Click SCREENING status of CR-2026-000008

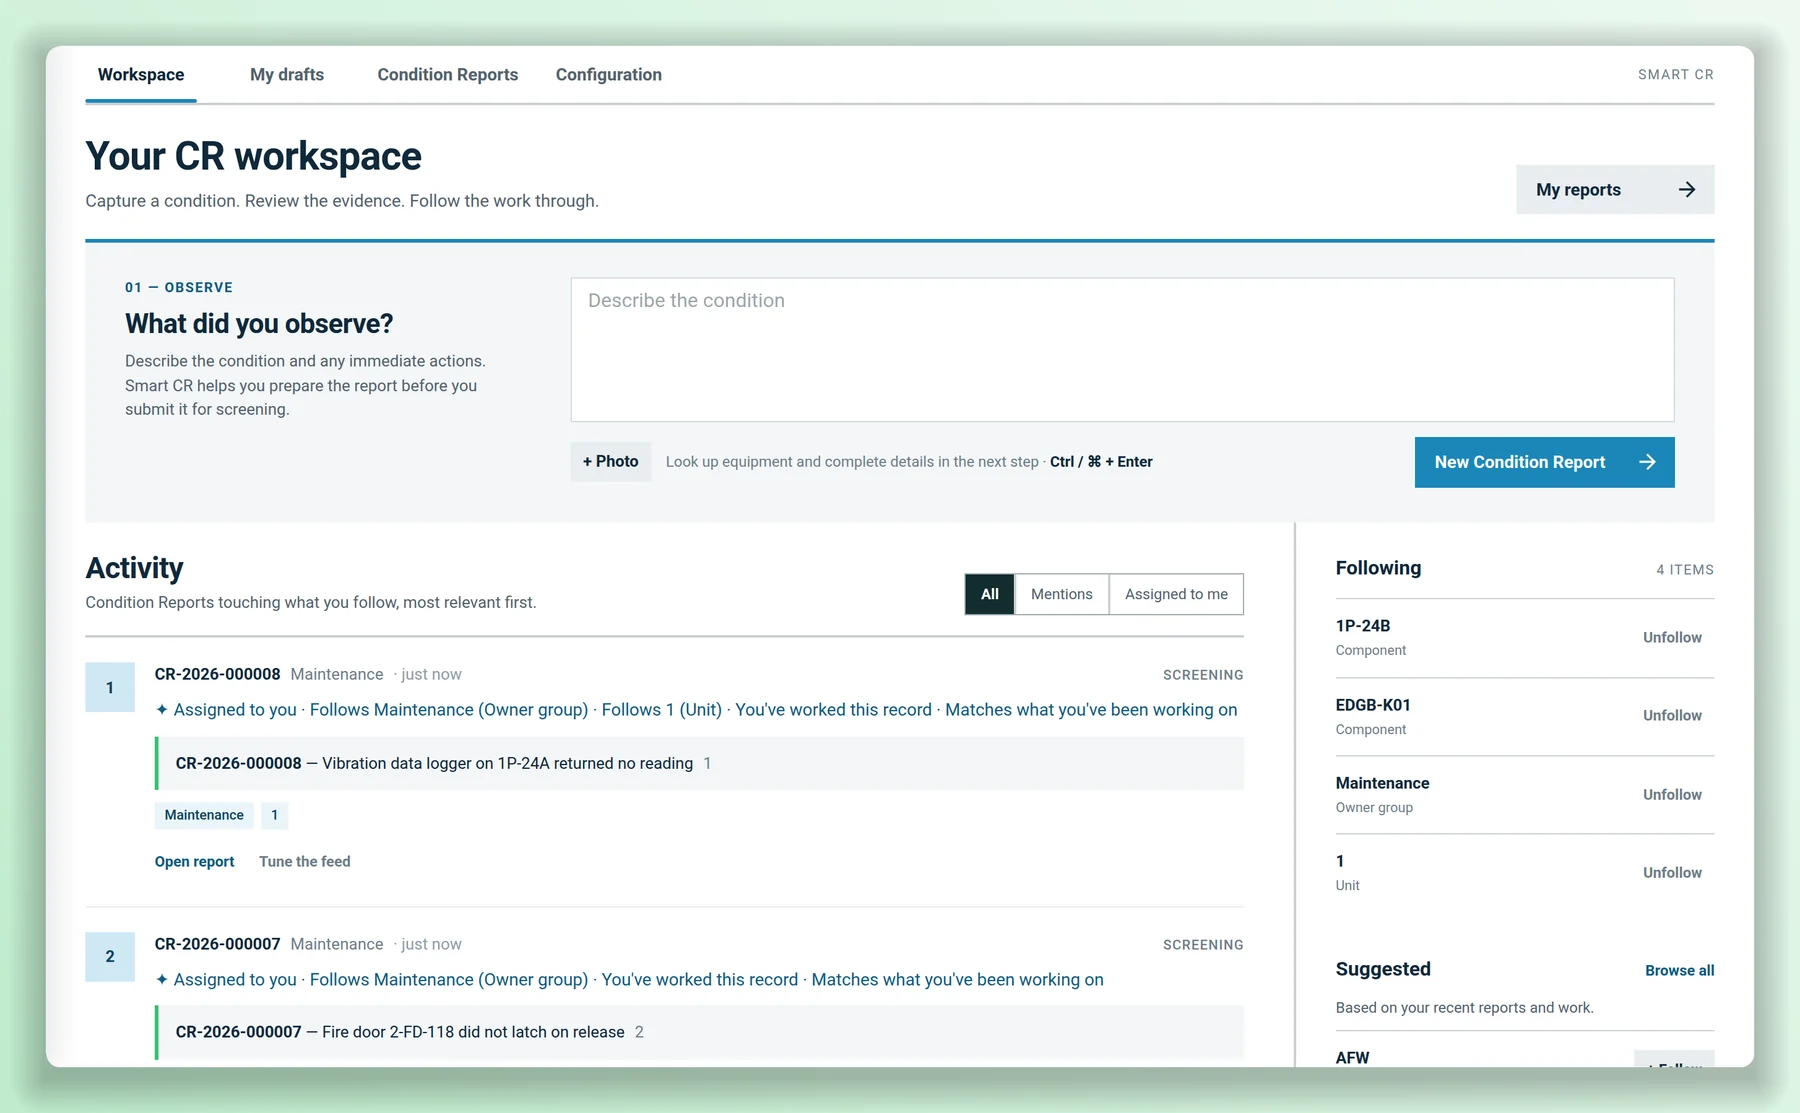[1203, 675]
